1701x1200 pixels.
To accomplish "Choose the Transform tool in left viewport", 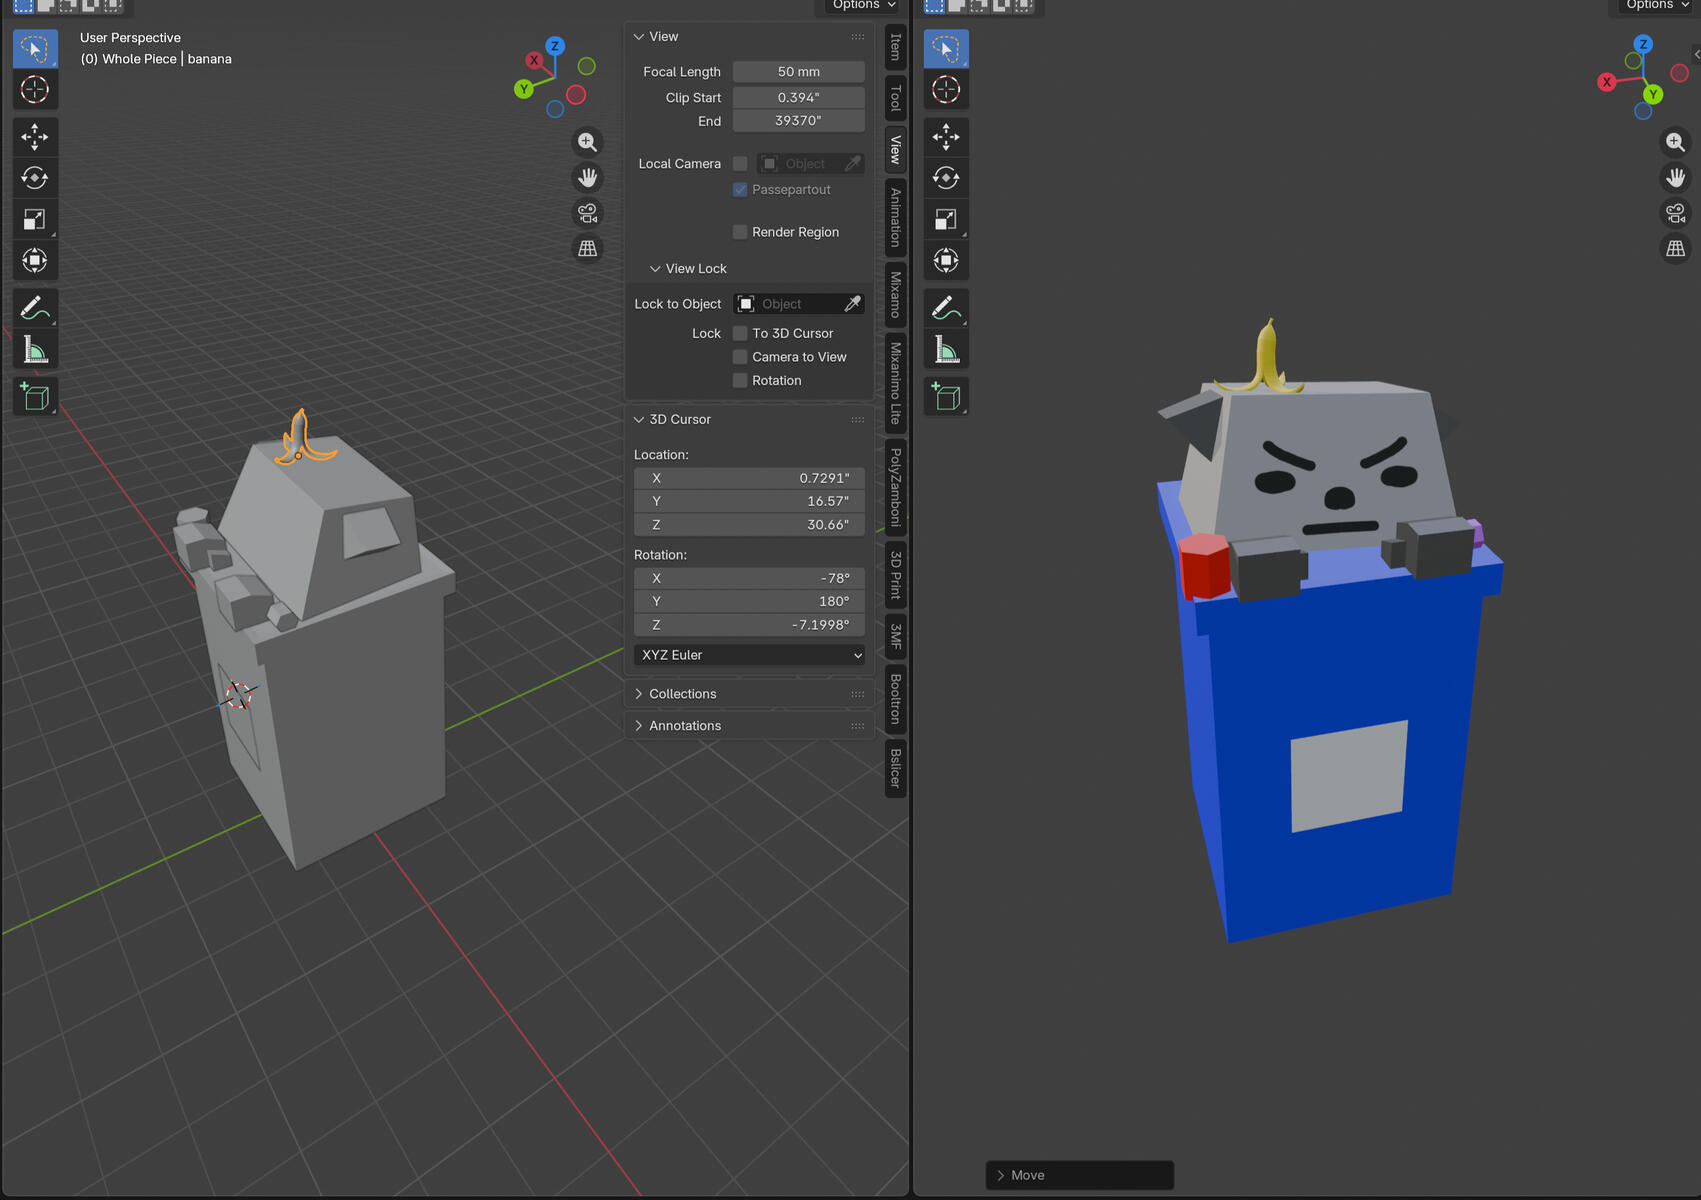I will (35, 261).
